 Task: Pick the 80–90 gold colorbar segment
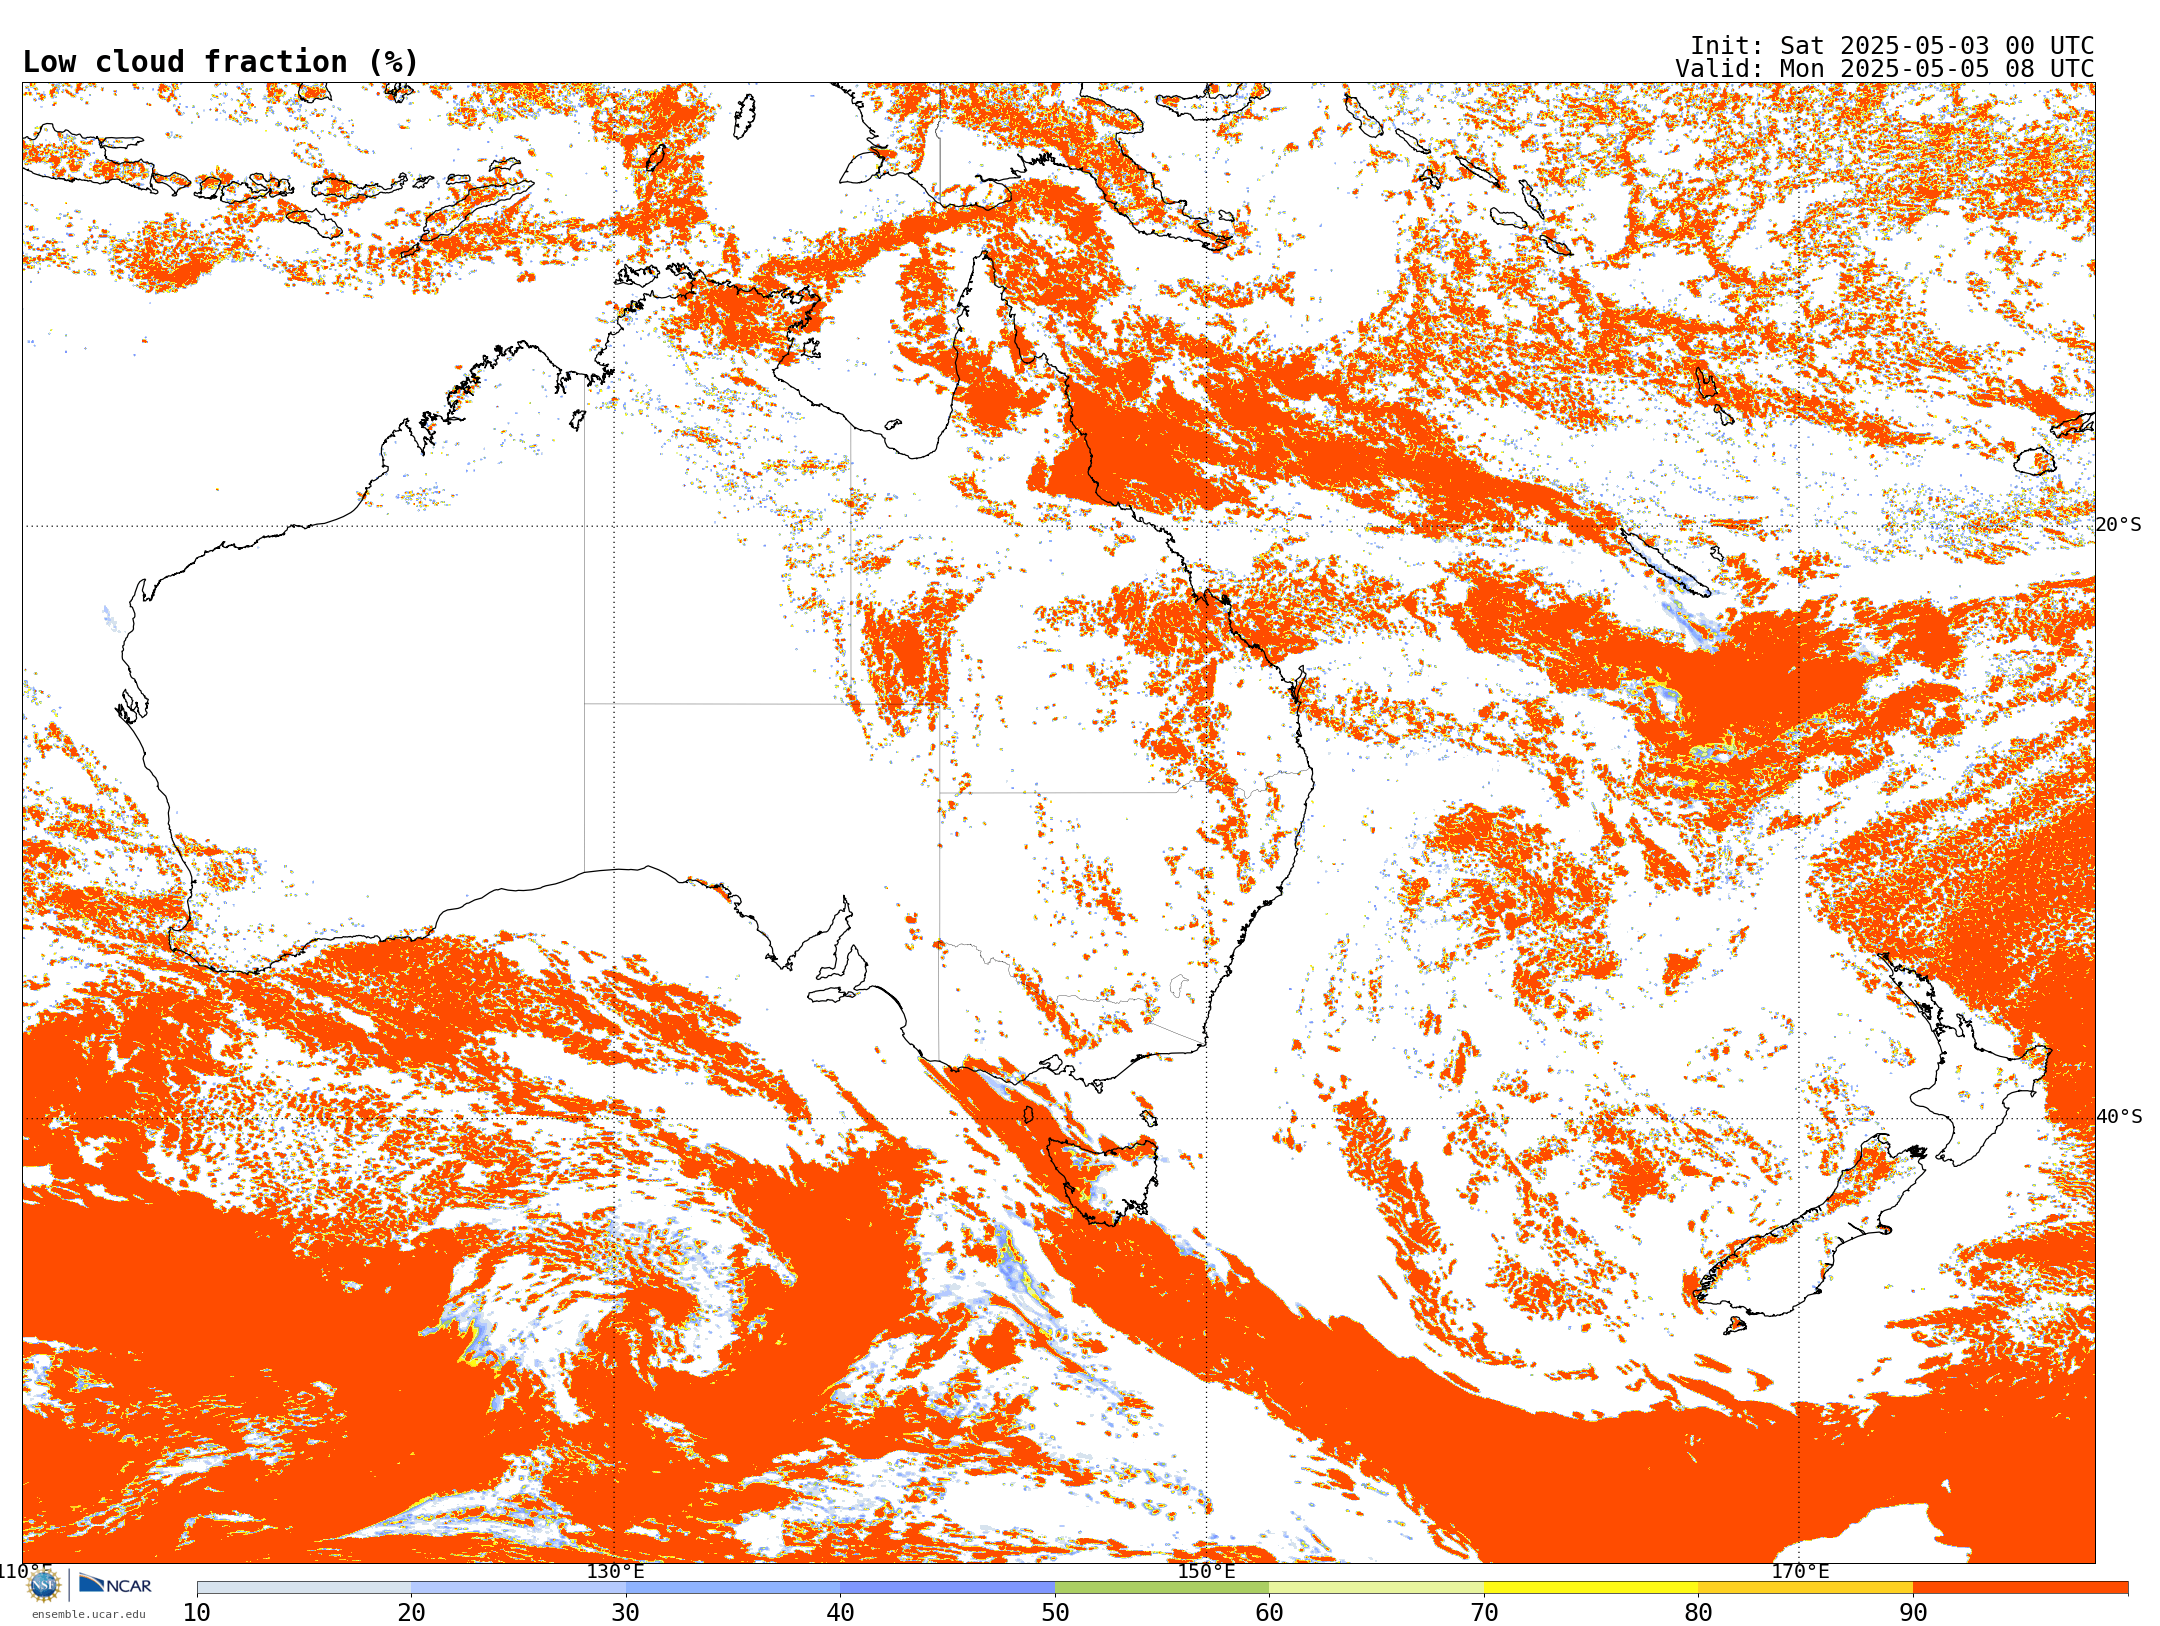1806,1588
